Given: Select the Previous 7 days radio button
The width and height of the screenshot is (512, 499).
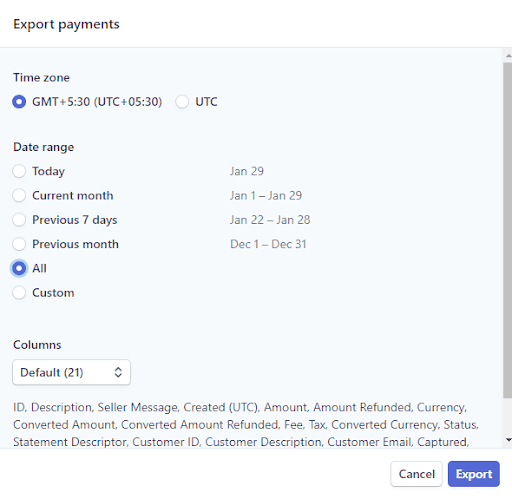Looking at the screenshot, I should [19, 220].
